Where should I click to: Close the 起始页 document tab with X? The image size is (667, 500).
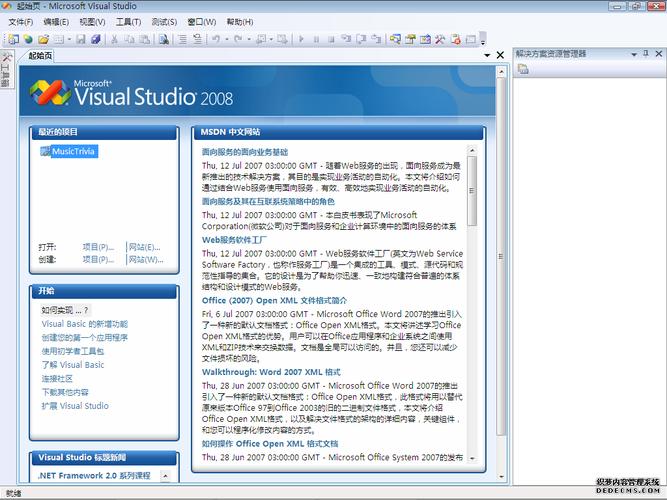click(500, 55)
